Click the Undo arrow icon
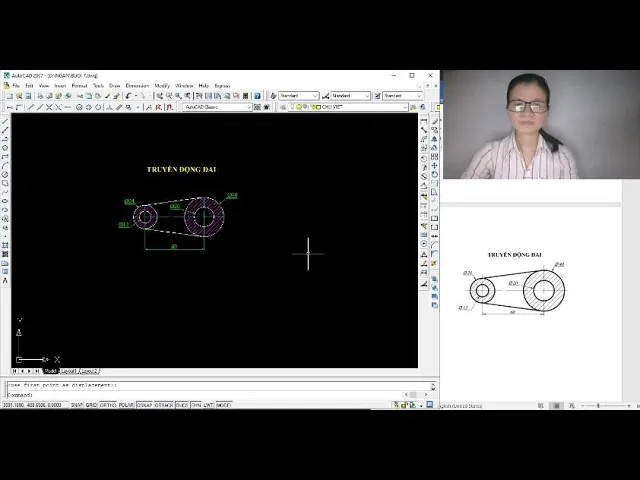This screenshot has height=480, width=640. coord(129,96)
